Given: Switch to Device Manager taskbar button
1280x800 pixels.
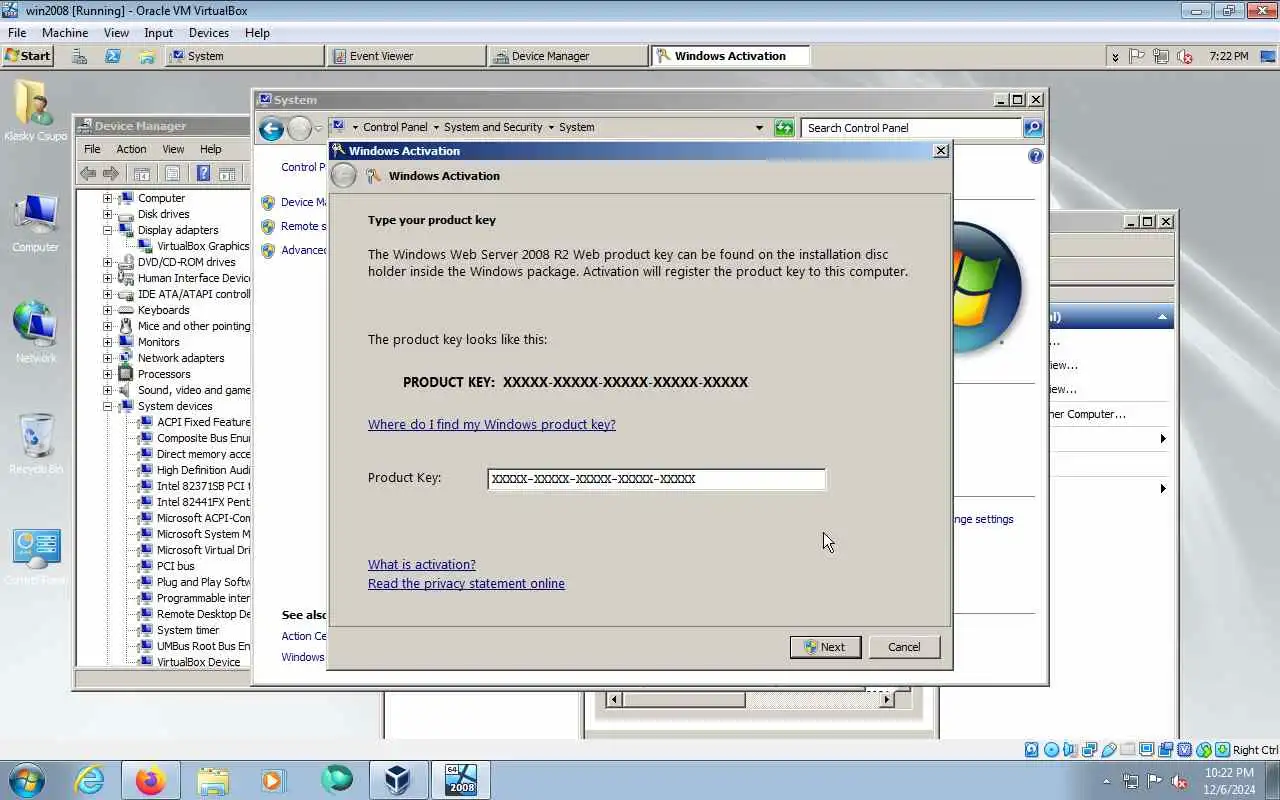Looking at the screenshot, I should [x=569, y=56].
